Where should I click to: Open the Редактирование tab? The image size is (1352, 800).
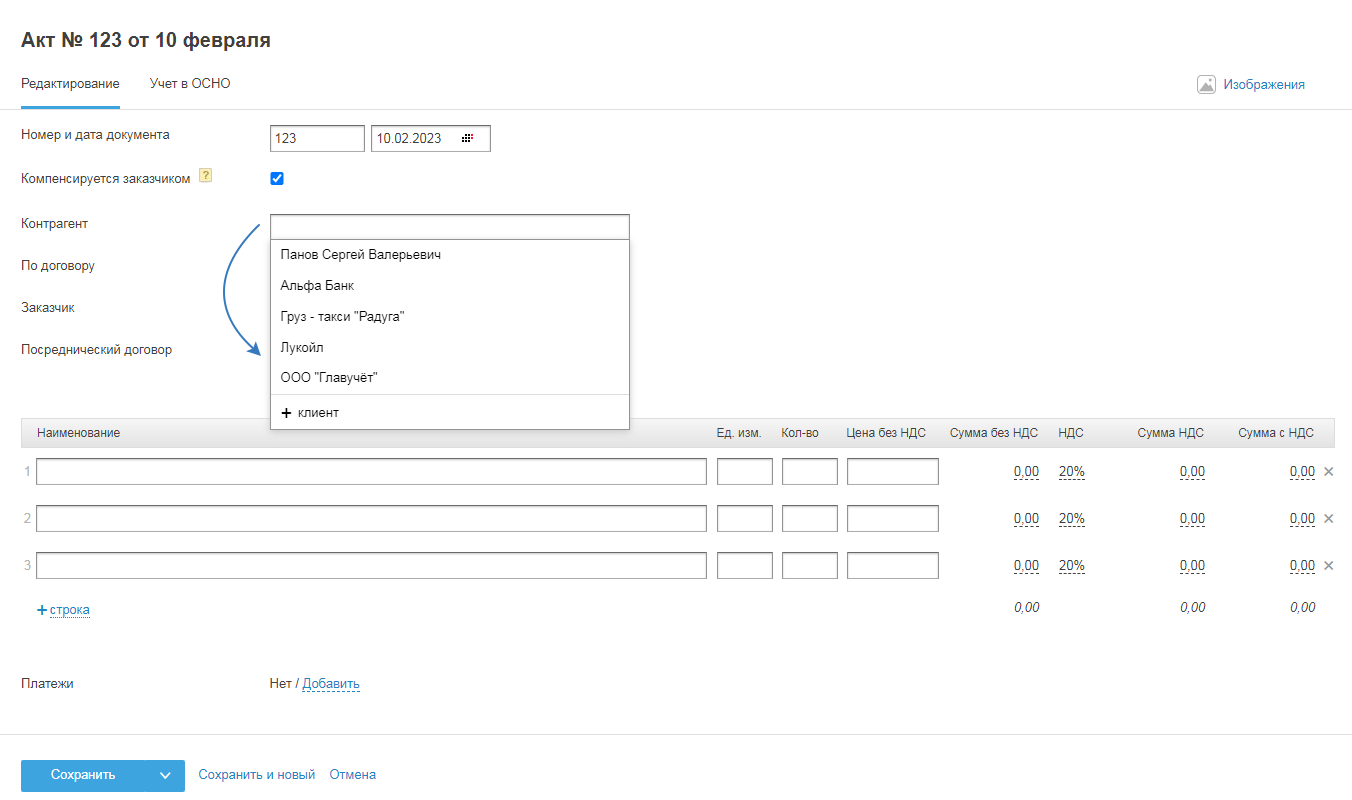click(x=70, y=84)
